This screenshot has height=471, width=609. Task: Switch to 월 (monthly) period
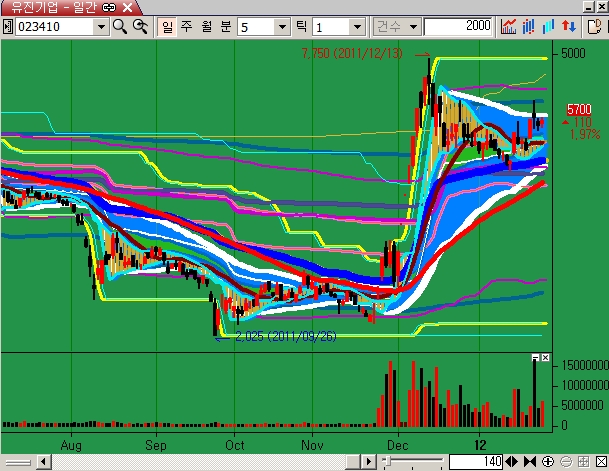click(x=203, y=26)
